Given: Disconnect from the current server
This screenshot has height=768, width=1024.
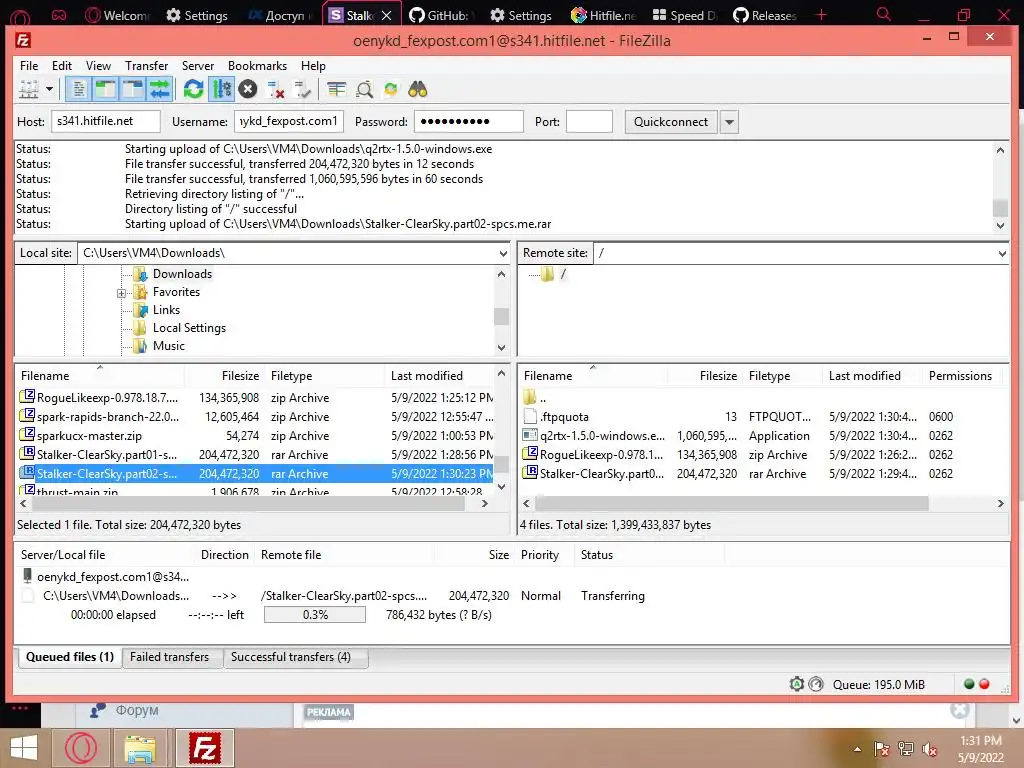Looking at the screenshot, I should 276,89.
